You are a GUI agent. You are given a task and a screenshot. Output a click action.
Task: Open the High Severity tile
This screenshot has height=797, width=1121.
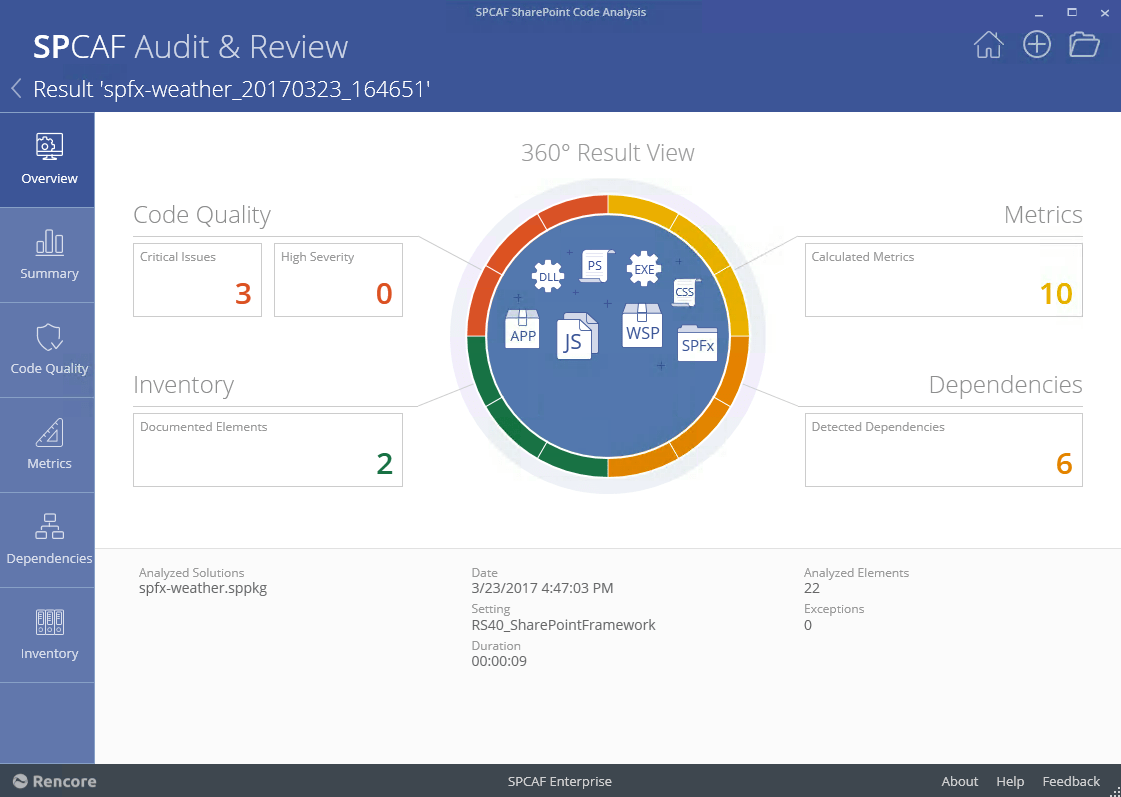(338, 280)
